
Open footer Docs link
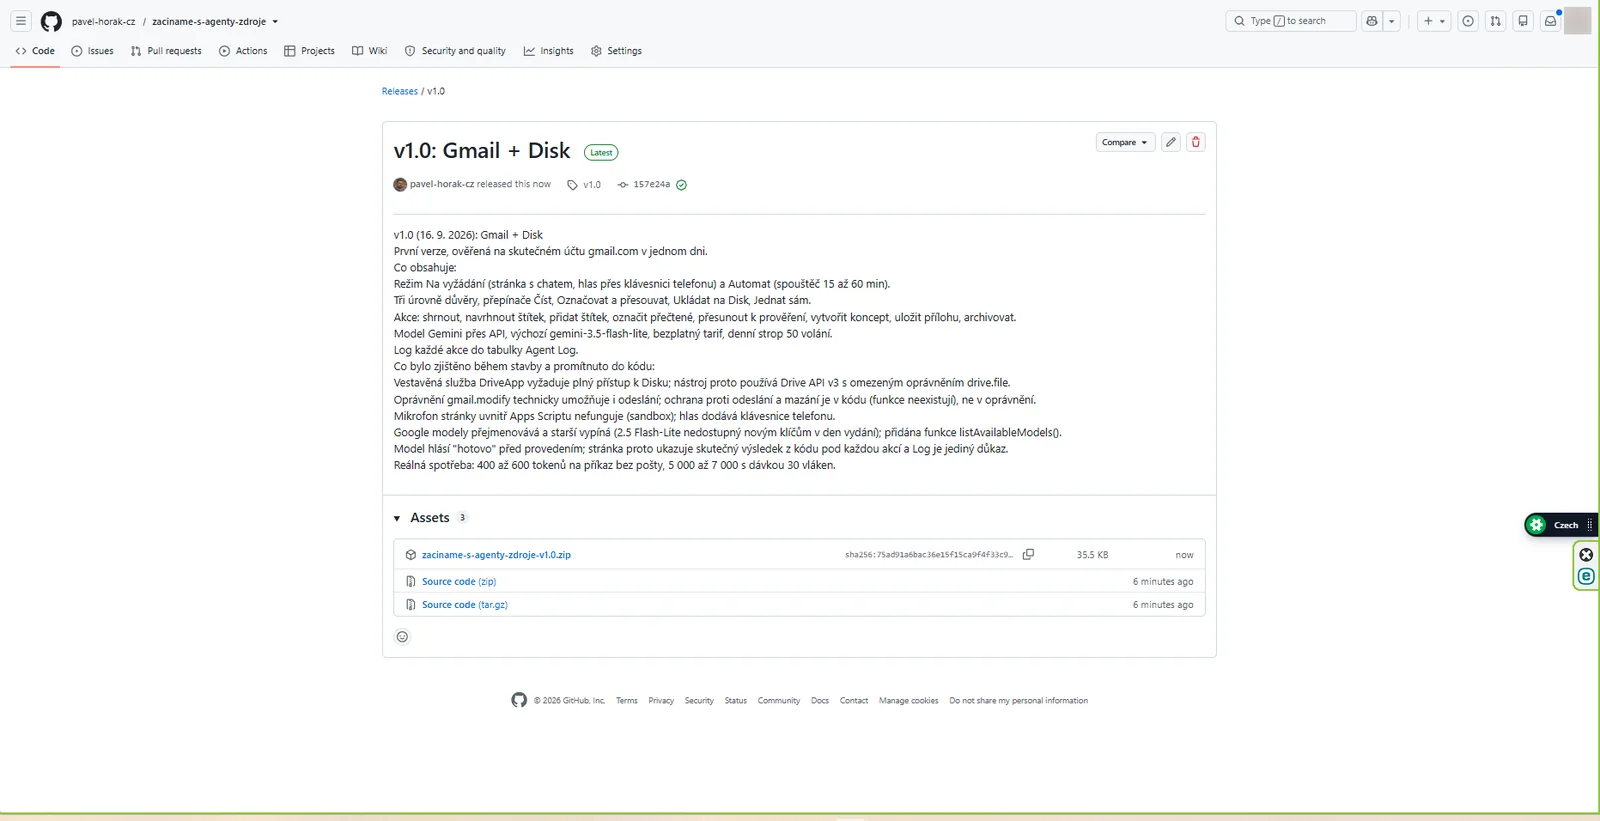pyautogui.click(x=820, y=701)
